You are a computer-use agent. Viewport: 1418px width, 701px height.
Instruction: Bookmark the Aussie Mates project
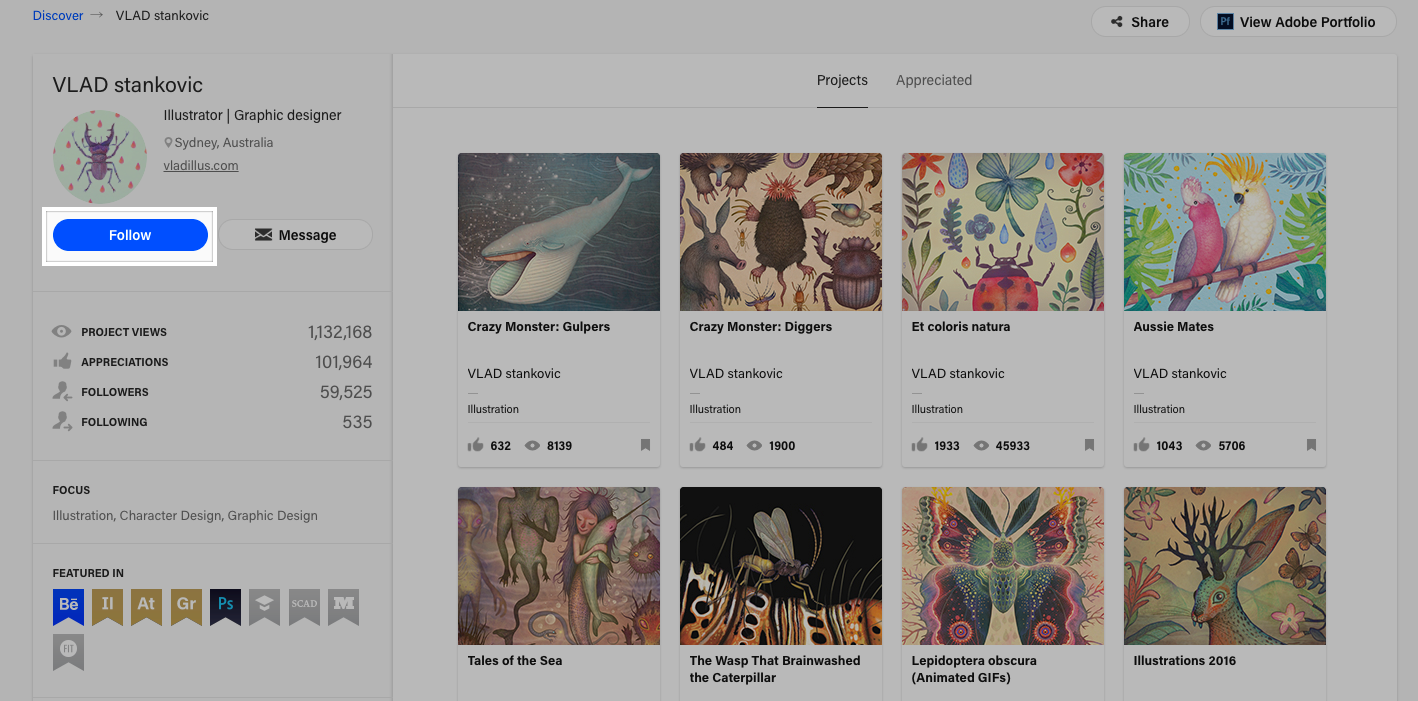tap(1311, 445)
